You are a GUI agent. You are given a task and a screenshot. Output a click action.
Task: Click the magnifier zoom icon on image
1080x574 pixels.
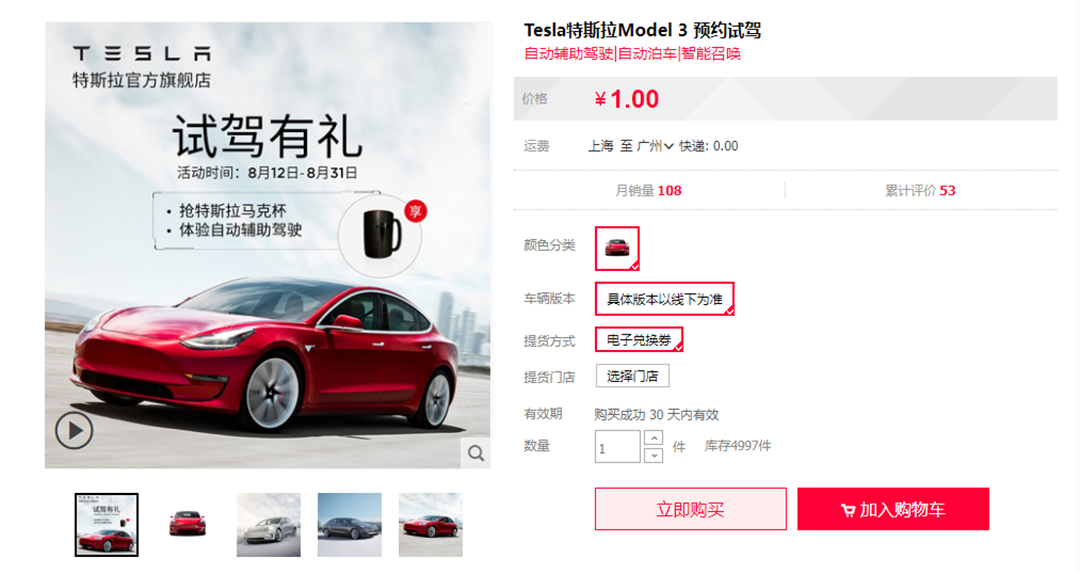[475, 453]
